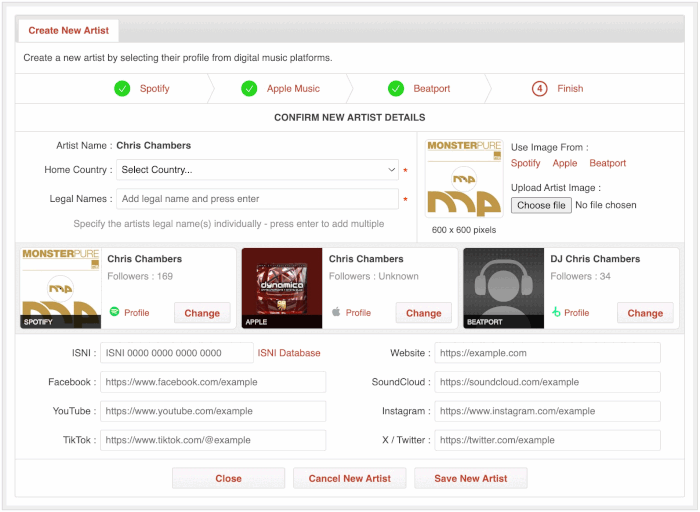
Task: Click the Beatport card headphones placeholder thumbnail
Action: click(504, 288)
